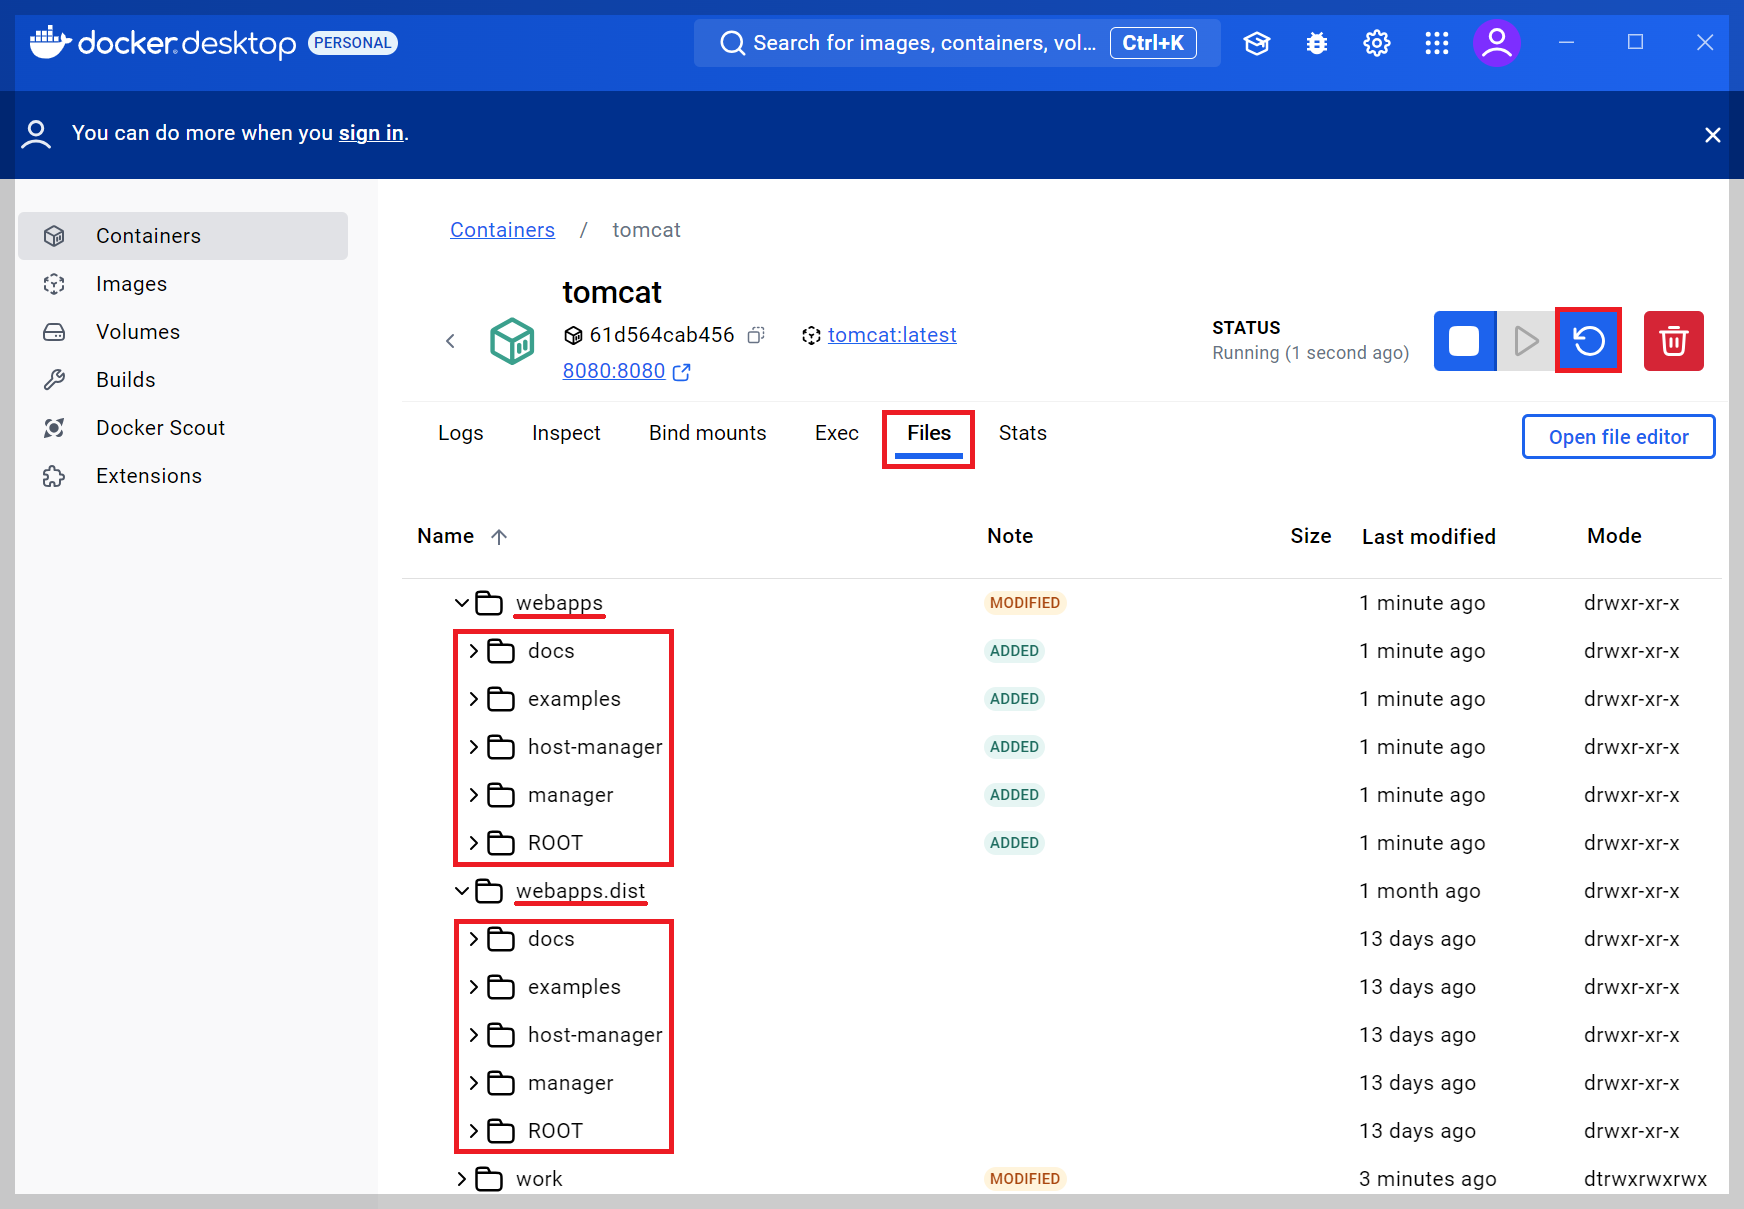Copy the container ID 61d564cab456

click(756, 335)
